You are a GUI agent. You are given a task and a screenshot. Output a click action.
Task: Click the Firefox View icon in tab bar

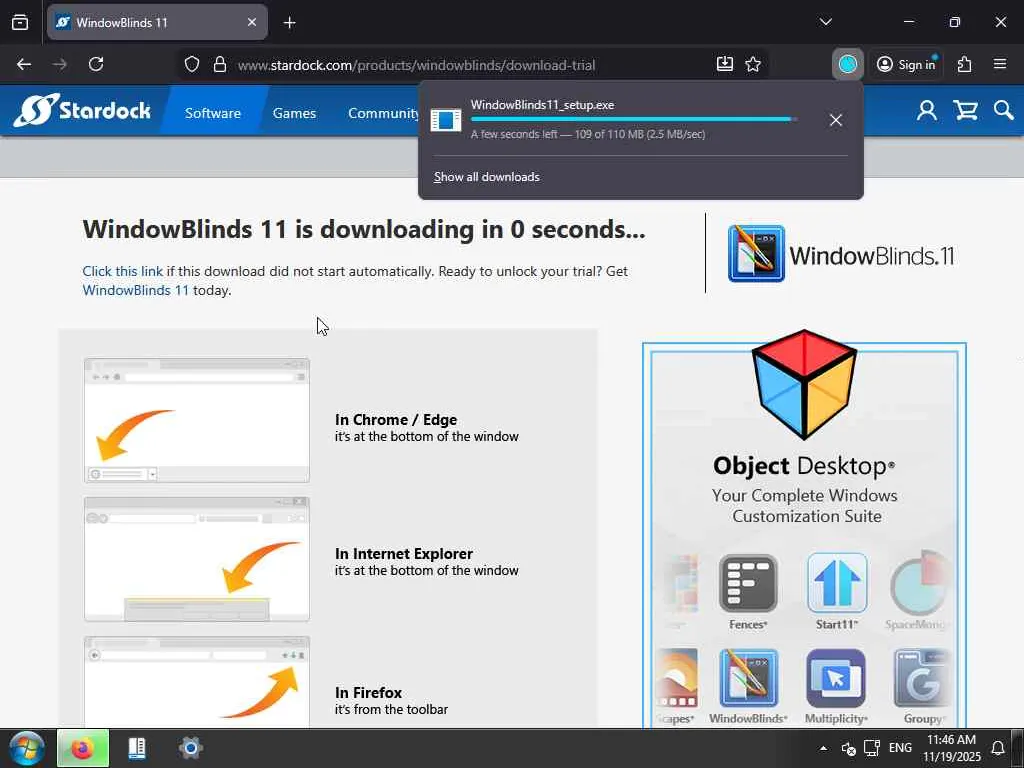[x=20, y=22]
